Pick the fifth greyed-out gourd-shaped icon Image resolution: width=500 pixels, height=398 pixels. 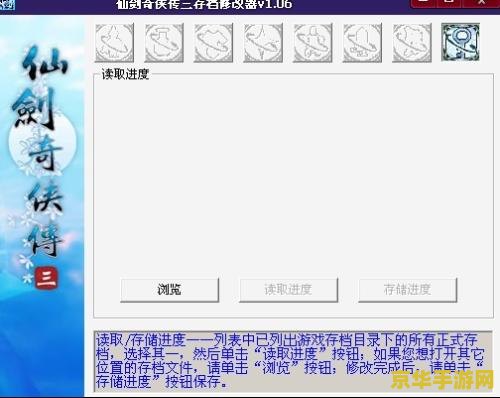pyautogui.click(x=313, y=43)
